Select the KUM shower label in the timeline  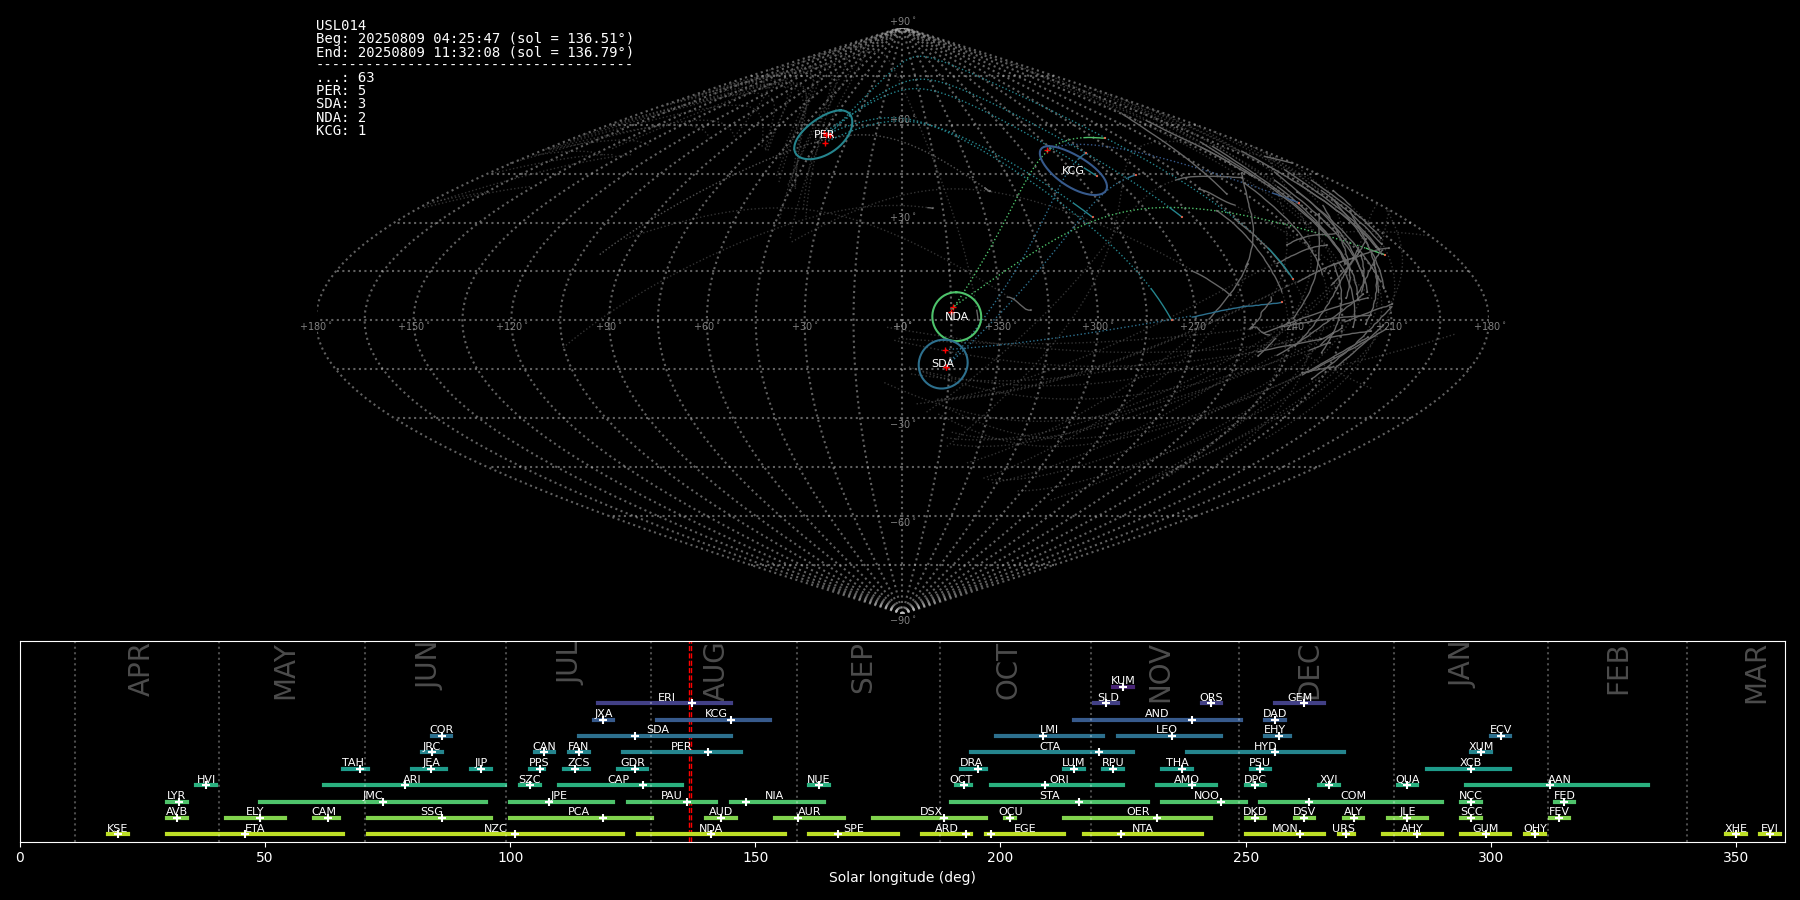[1123, 681]
